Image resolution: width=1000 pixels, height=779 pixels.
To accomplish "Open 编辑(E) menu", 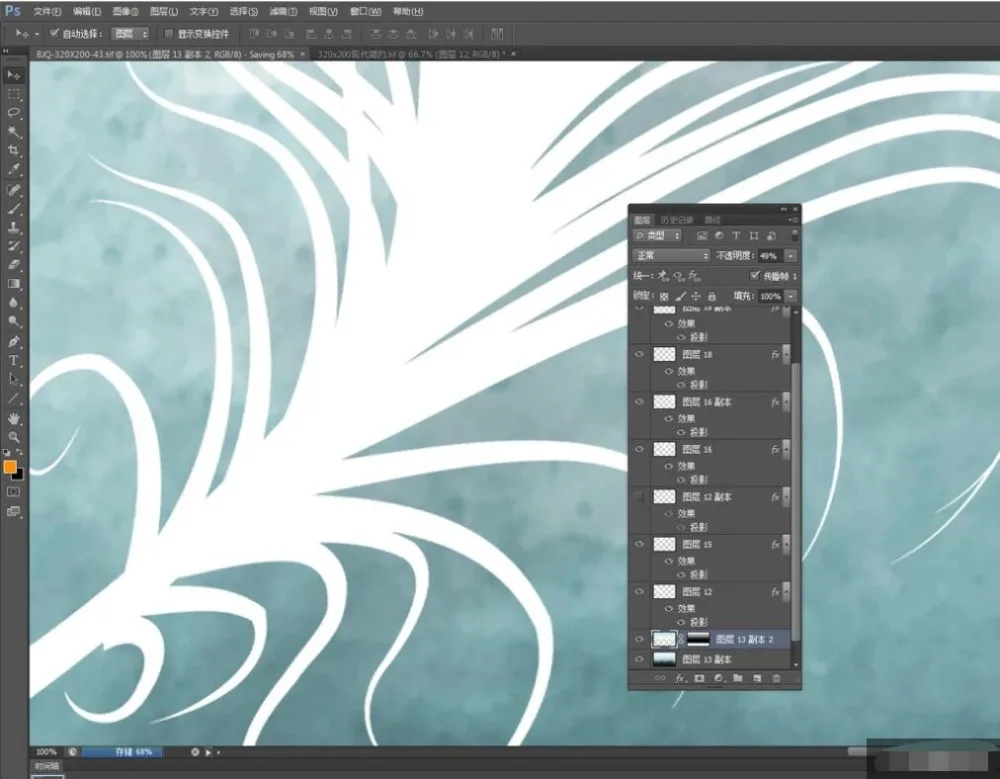I will pyautogui.click(x=87, y=11).
